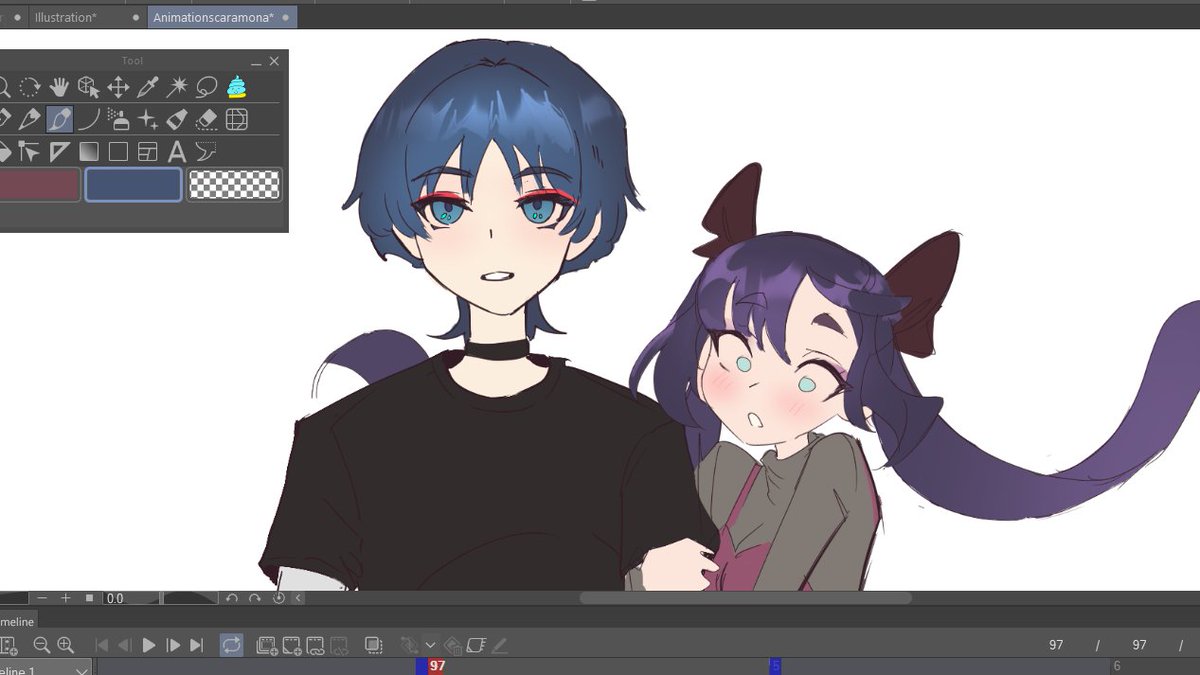Viewport: 1200px width, 675px height.
Task: Go to the first frame
Action: [101, 646]
